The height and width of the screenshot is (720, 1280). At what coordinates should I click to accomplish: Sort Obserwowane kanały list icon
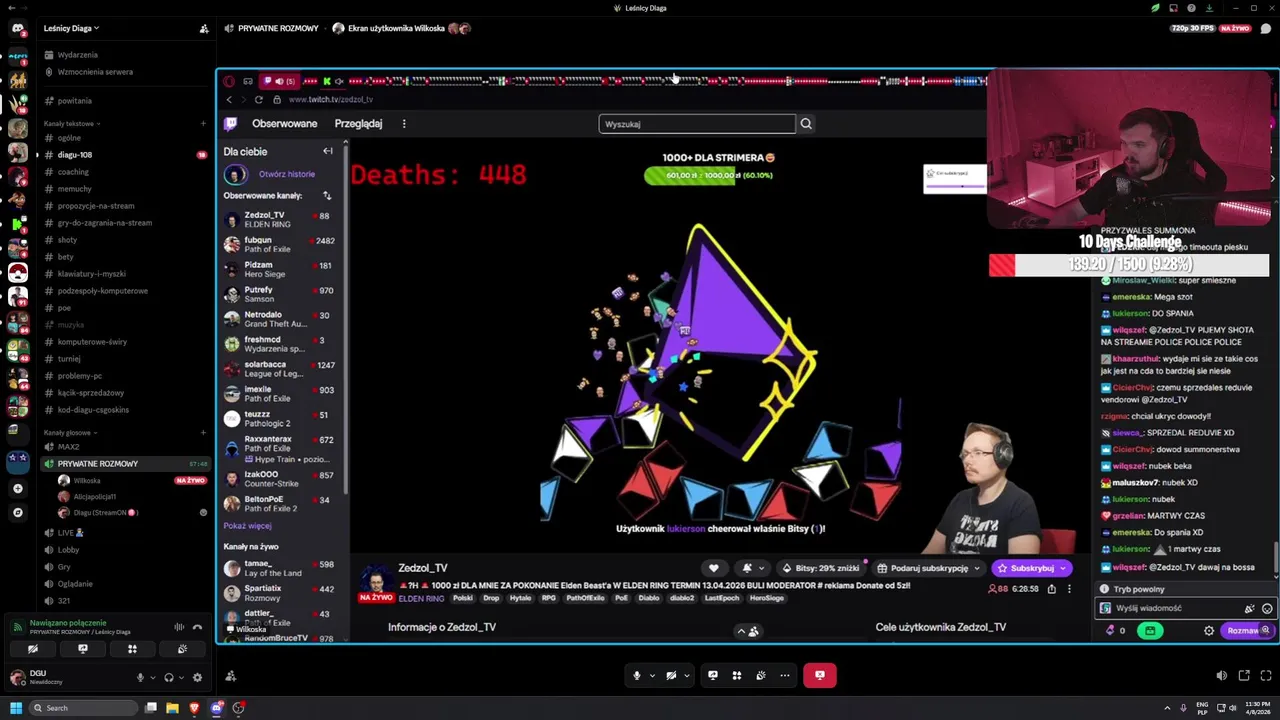coord(326,196)
